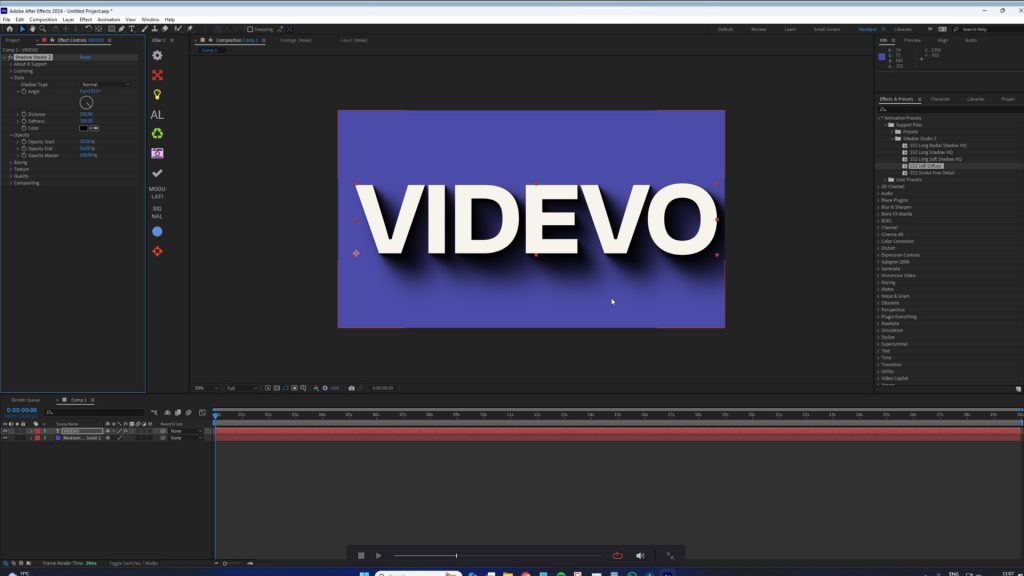Viewport: 1024px width, 576px height.
Task: Select the Default workspace
Action: coord(725,29)
